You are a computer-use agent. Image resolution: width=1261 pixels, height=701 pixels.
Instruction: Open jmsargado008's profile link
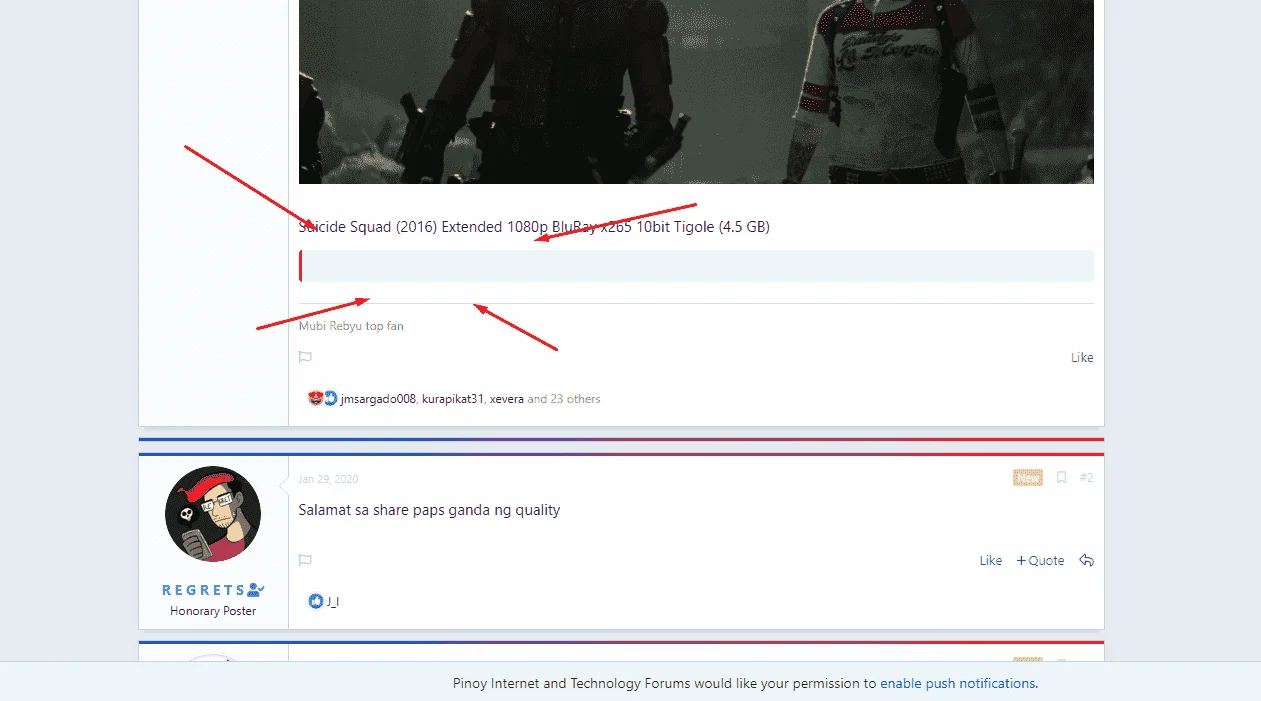tap(378, 399)
